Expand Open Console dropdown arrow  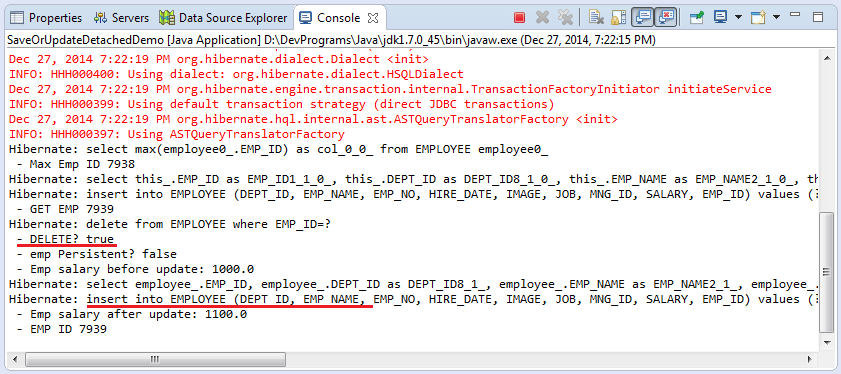coord(776,18)
